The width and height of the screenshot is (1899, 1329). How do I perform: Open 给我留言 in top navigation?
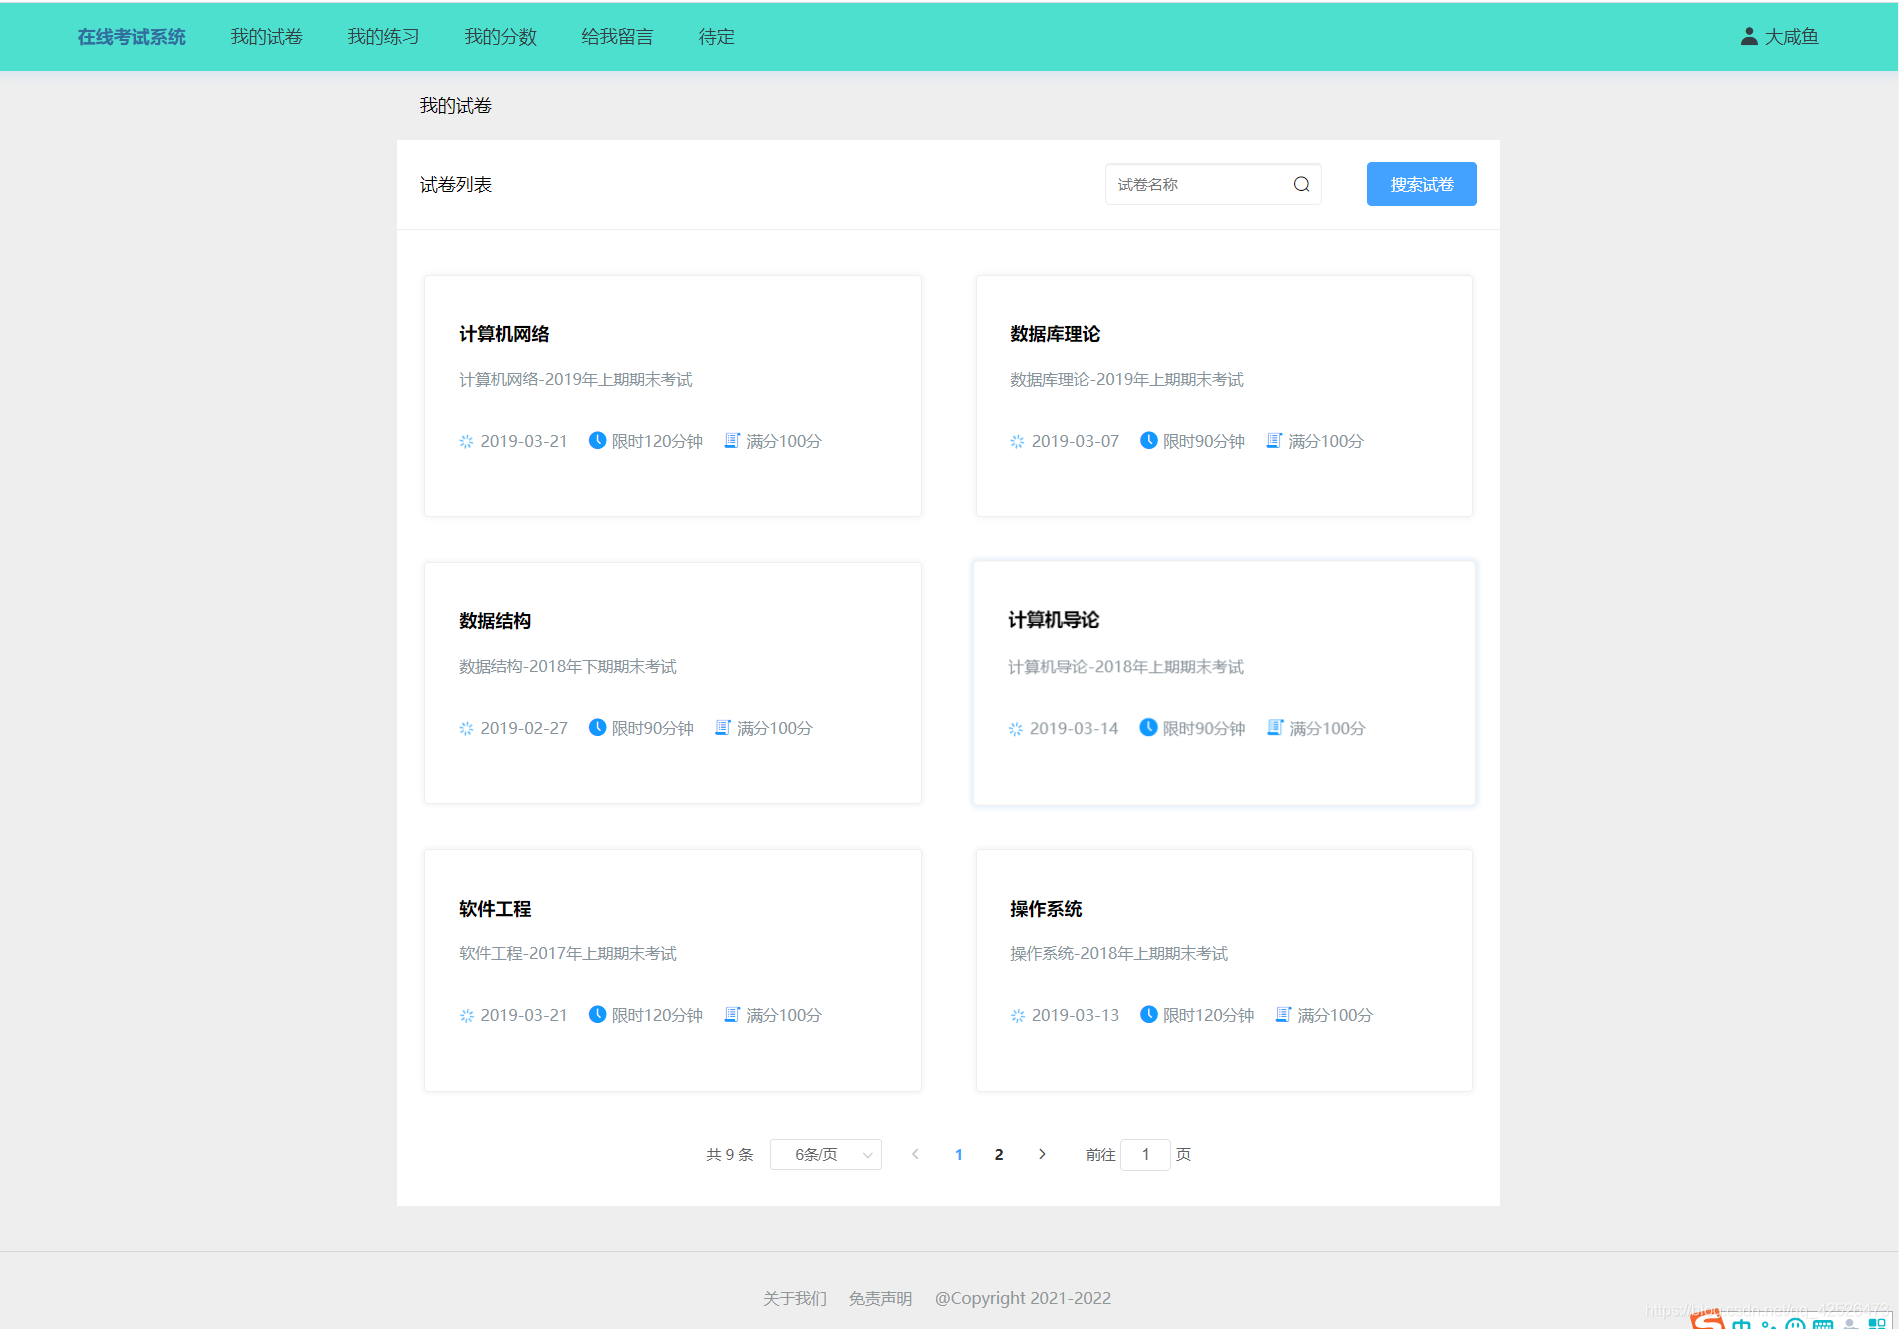tap(618, 37)
